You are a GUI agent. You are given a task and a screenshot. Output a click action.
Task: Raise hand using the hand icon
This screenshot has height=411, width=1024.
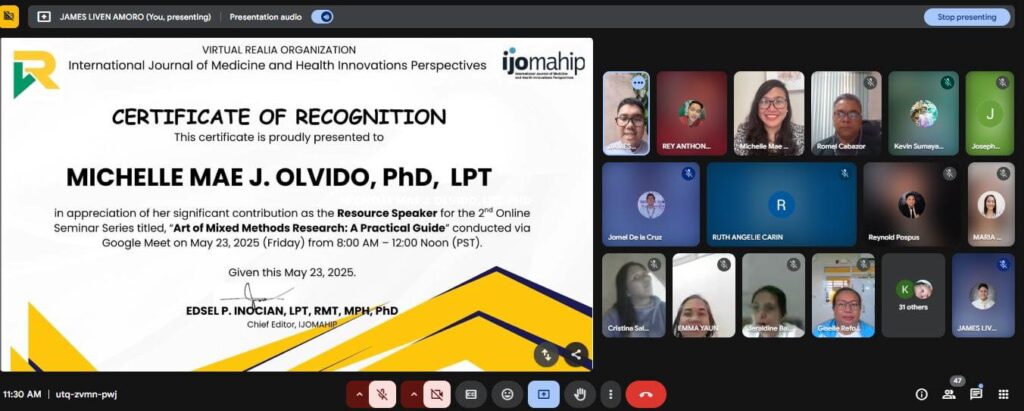pos(579,394)
